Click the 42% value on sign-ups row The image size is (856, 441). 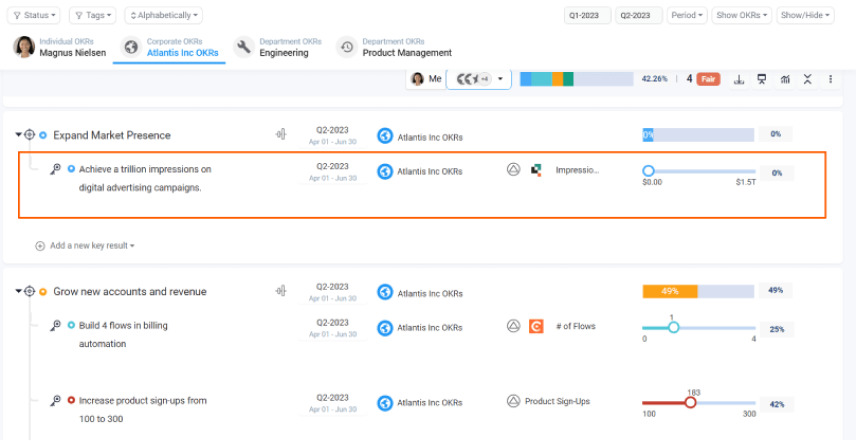click(x=777, y=404)
